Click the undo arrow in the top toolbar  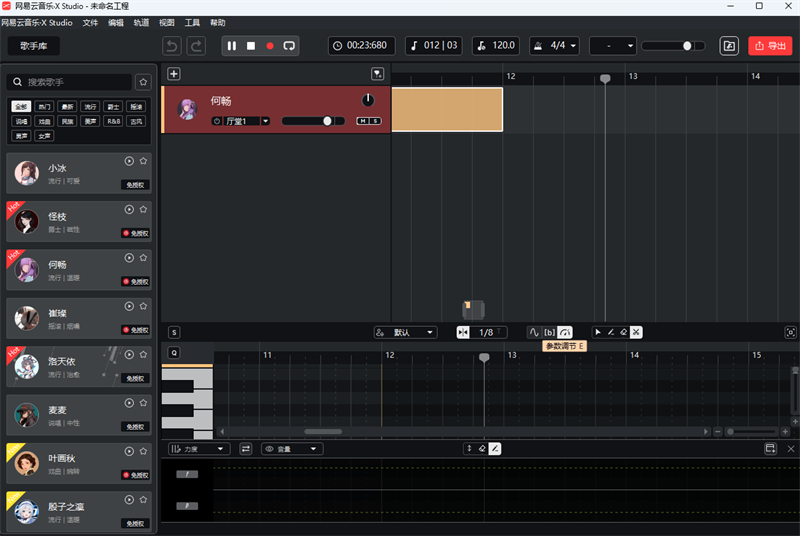[x=173, y=46]
